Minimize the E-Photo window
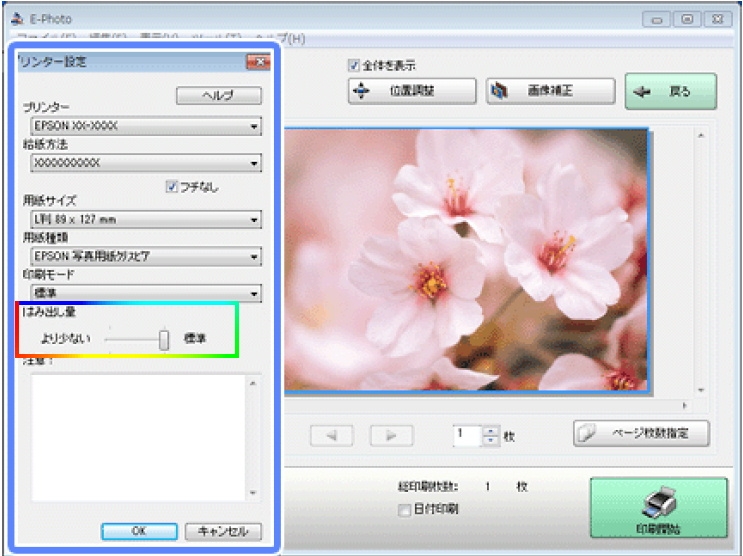The height and width of the screenshot is (556, 743). [x=657, y=19]
